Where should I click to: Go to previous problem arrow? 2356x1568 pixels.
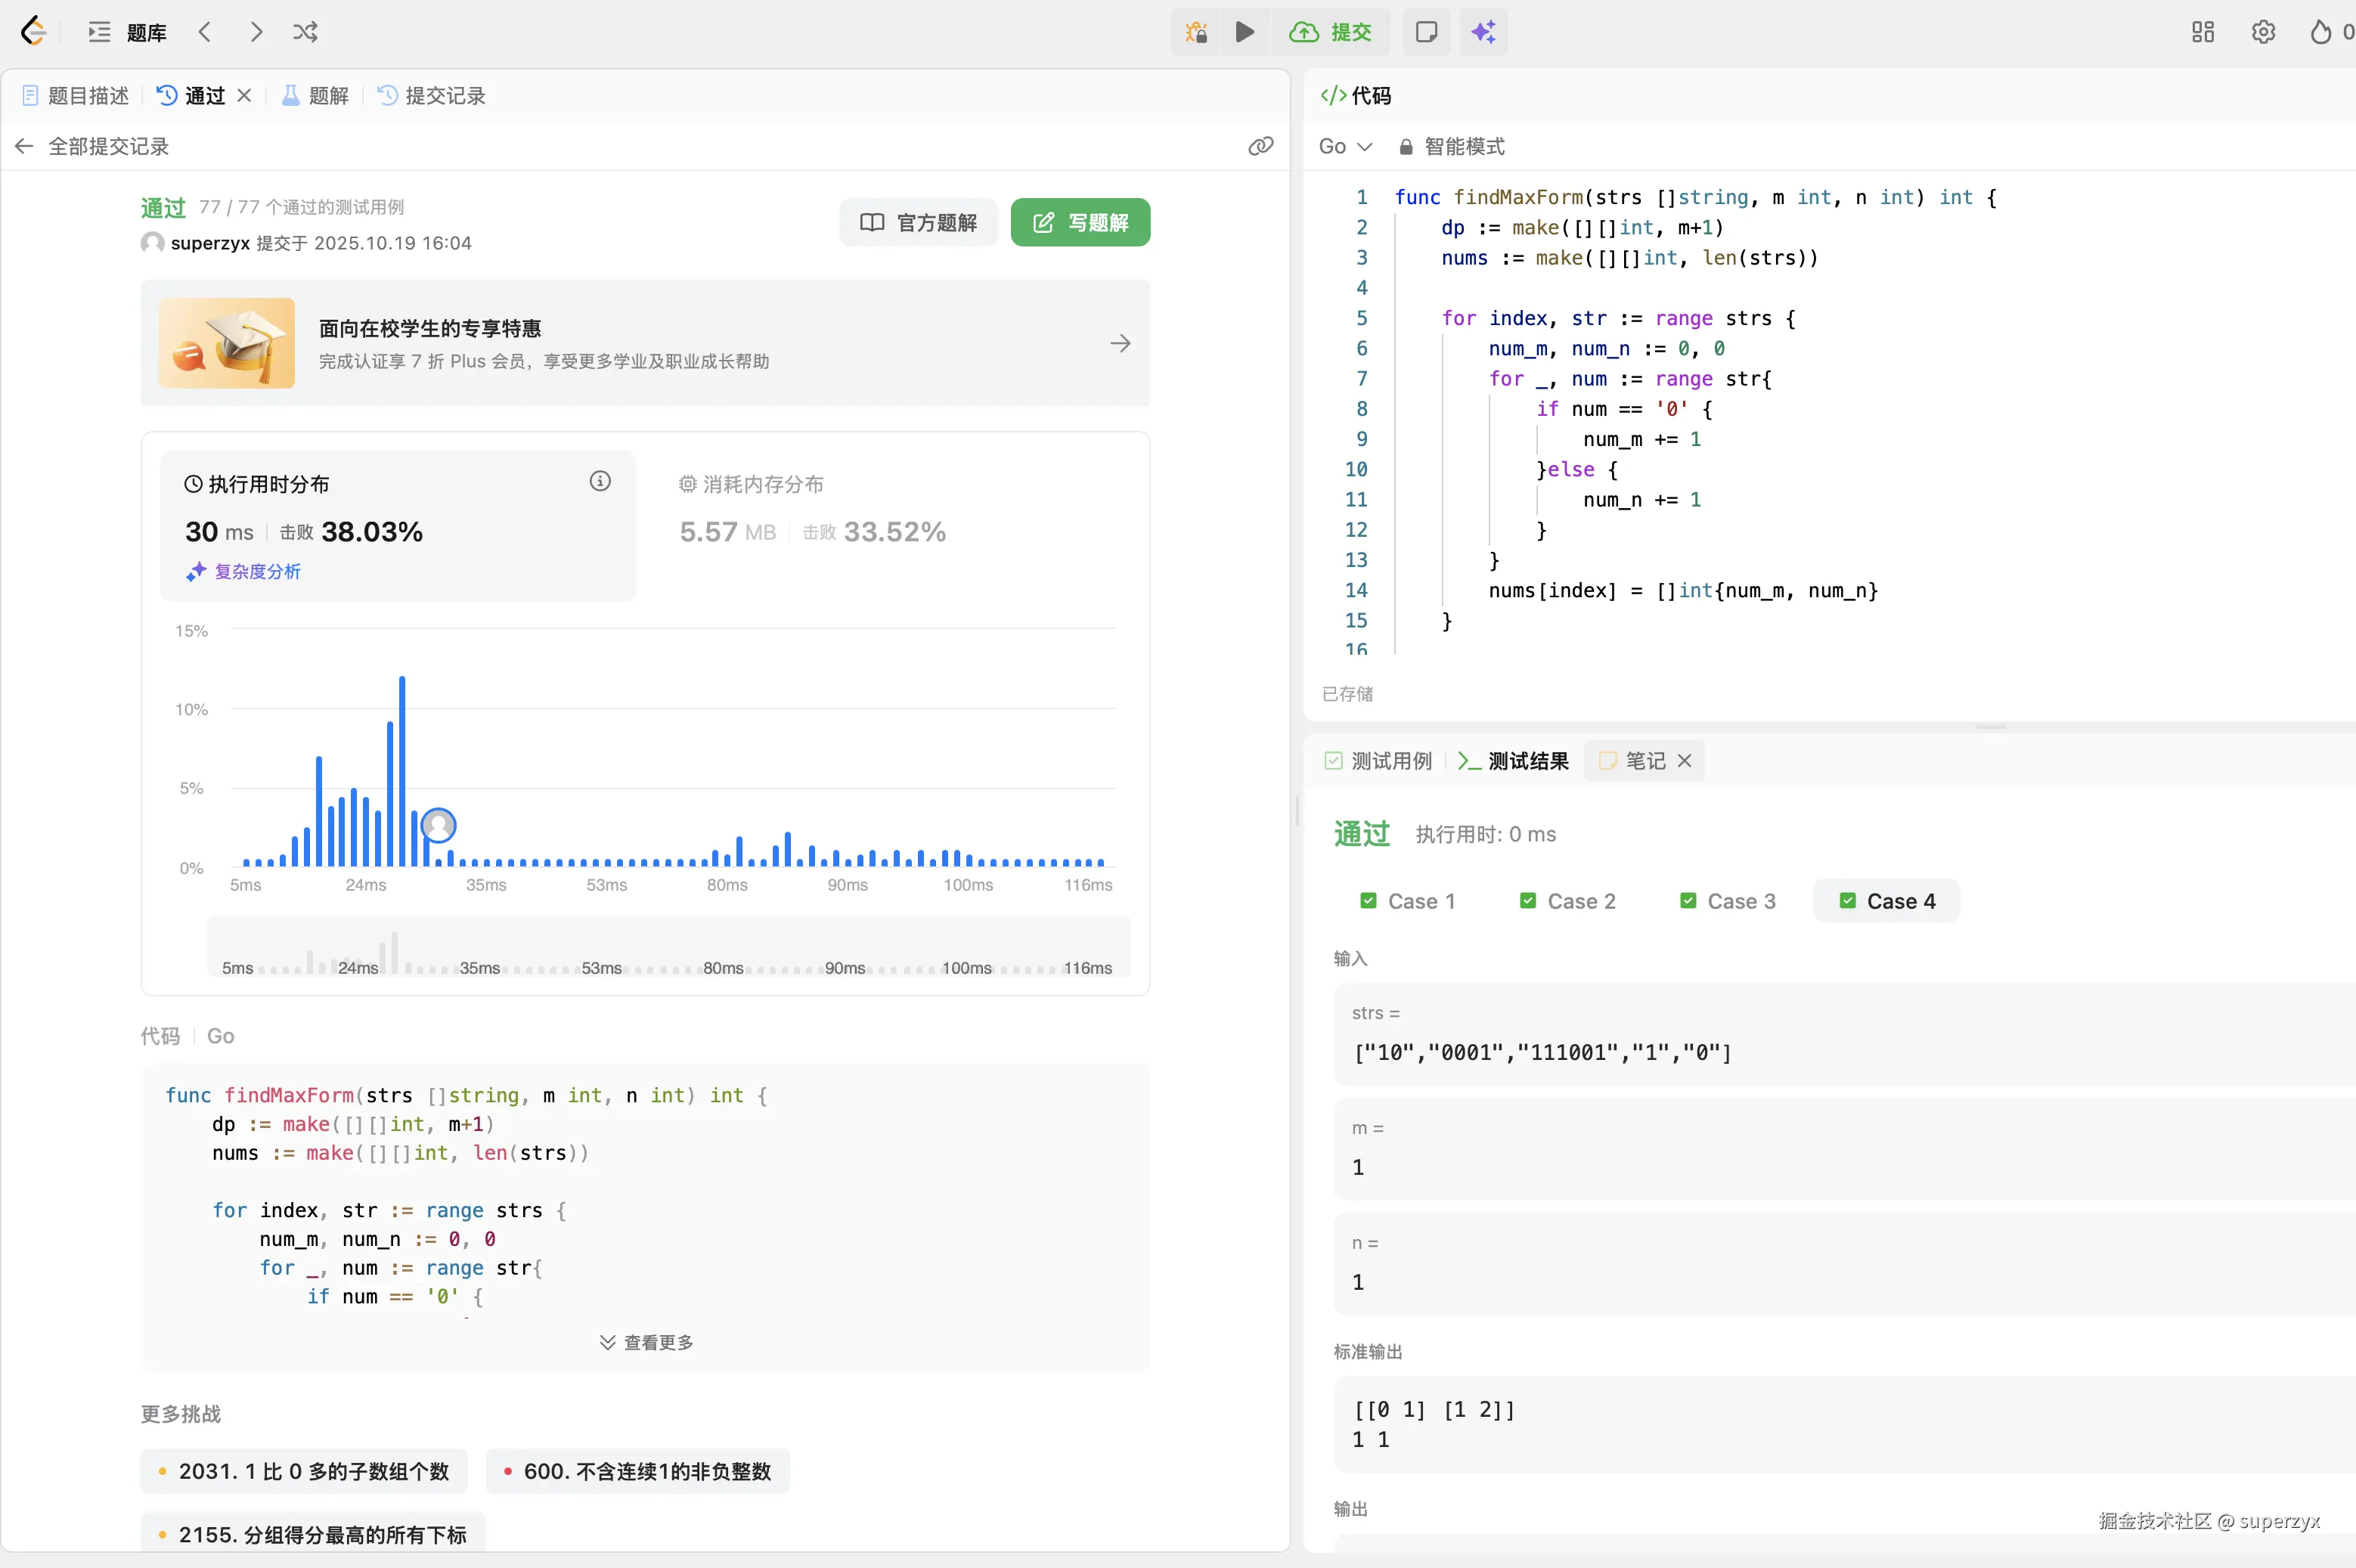tap(205, 32)
